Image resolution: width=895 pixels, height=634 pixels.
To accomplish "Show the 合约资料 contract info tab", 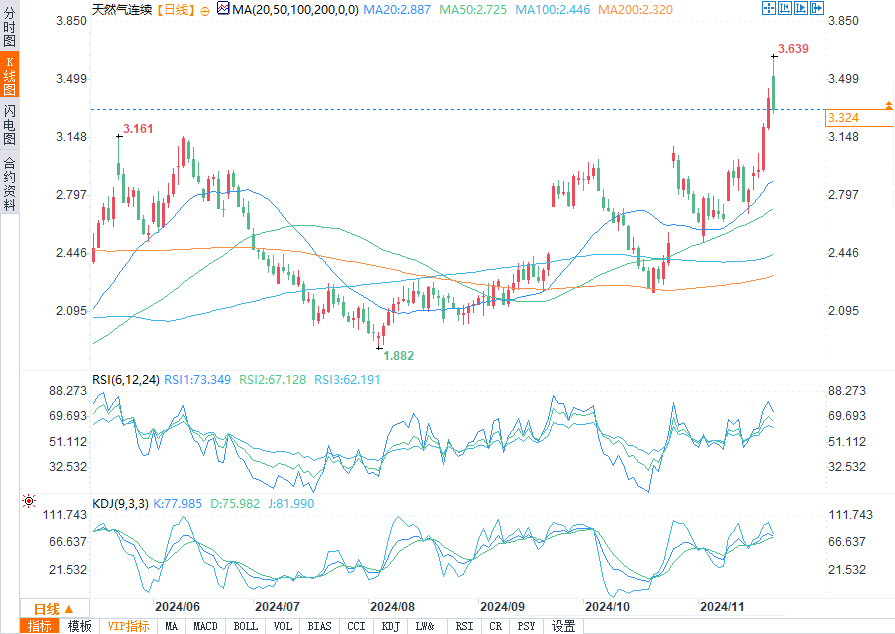I will tap(9, 183).
